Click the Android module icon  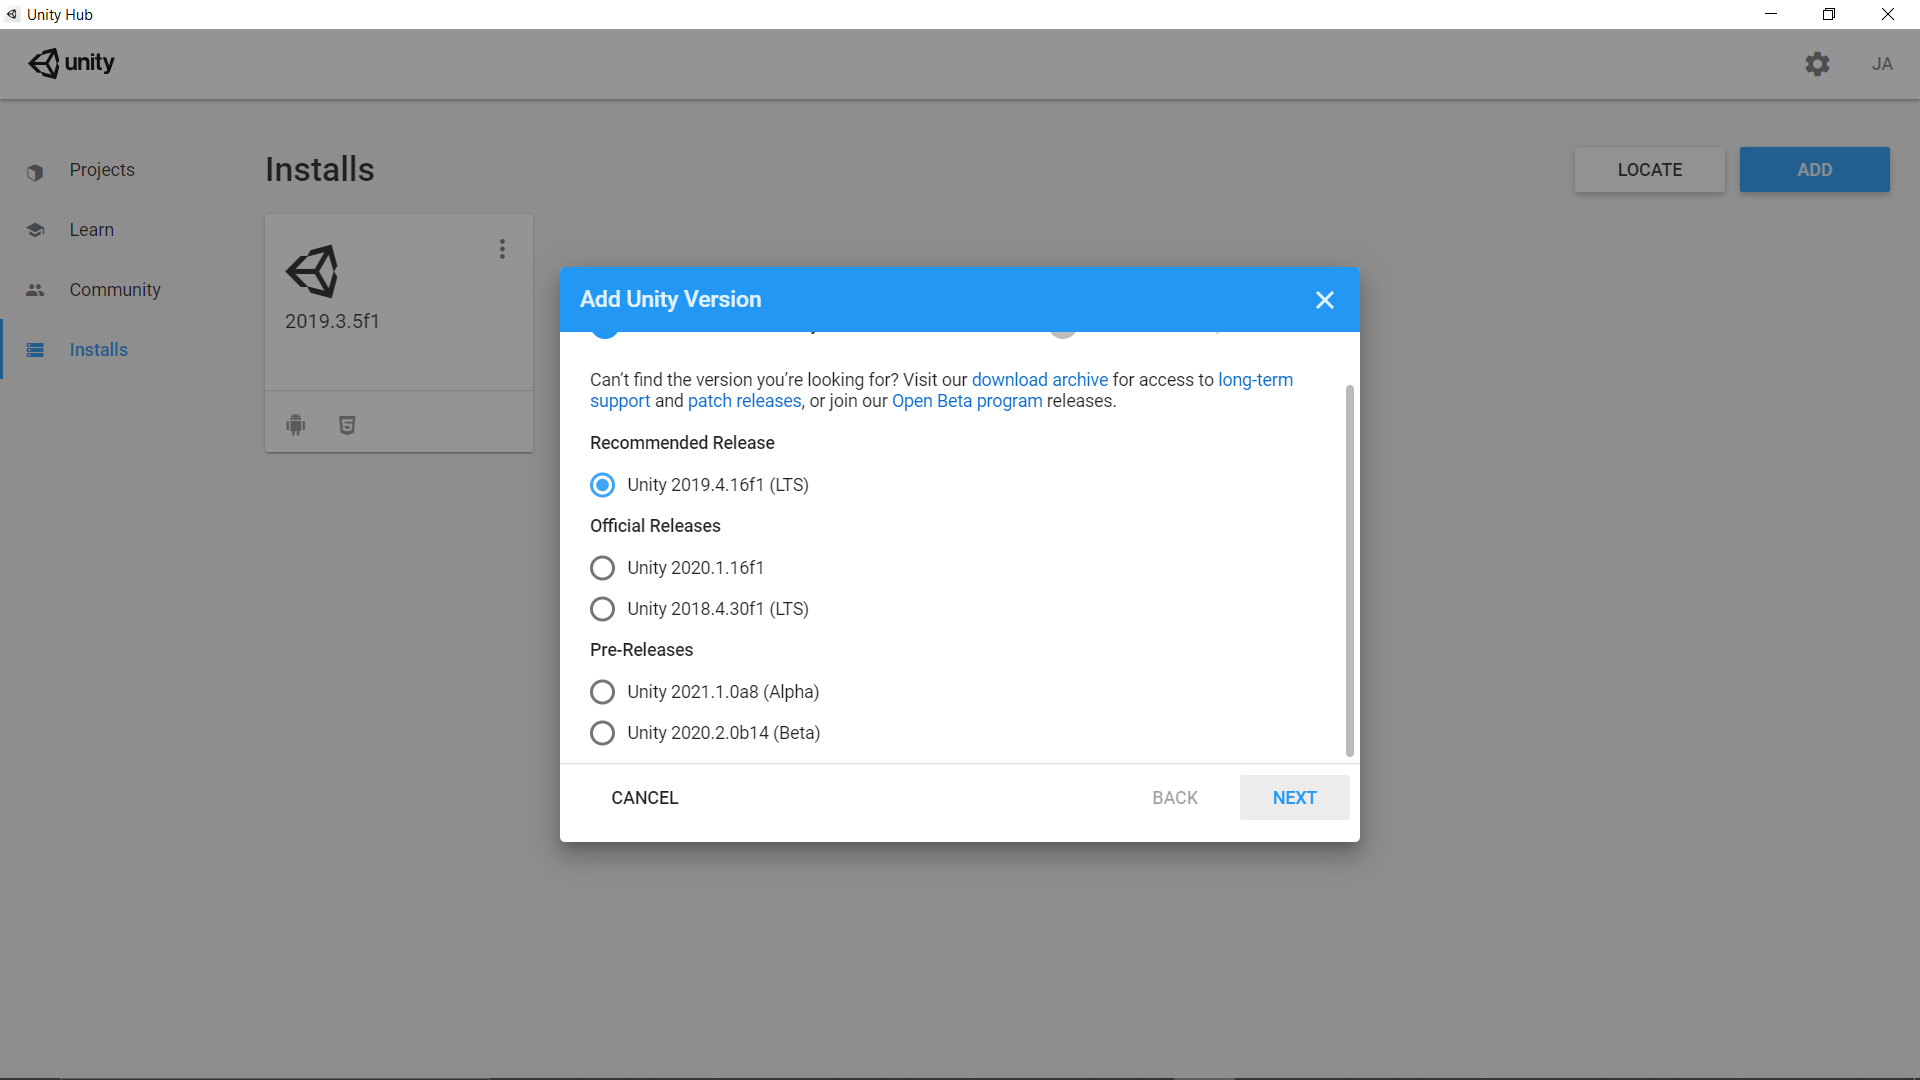point(296,425)
